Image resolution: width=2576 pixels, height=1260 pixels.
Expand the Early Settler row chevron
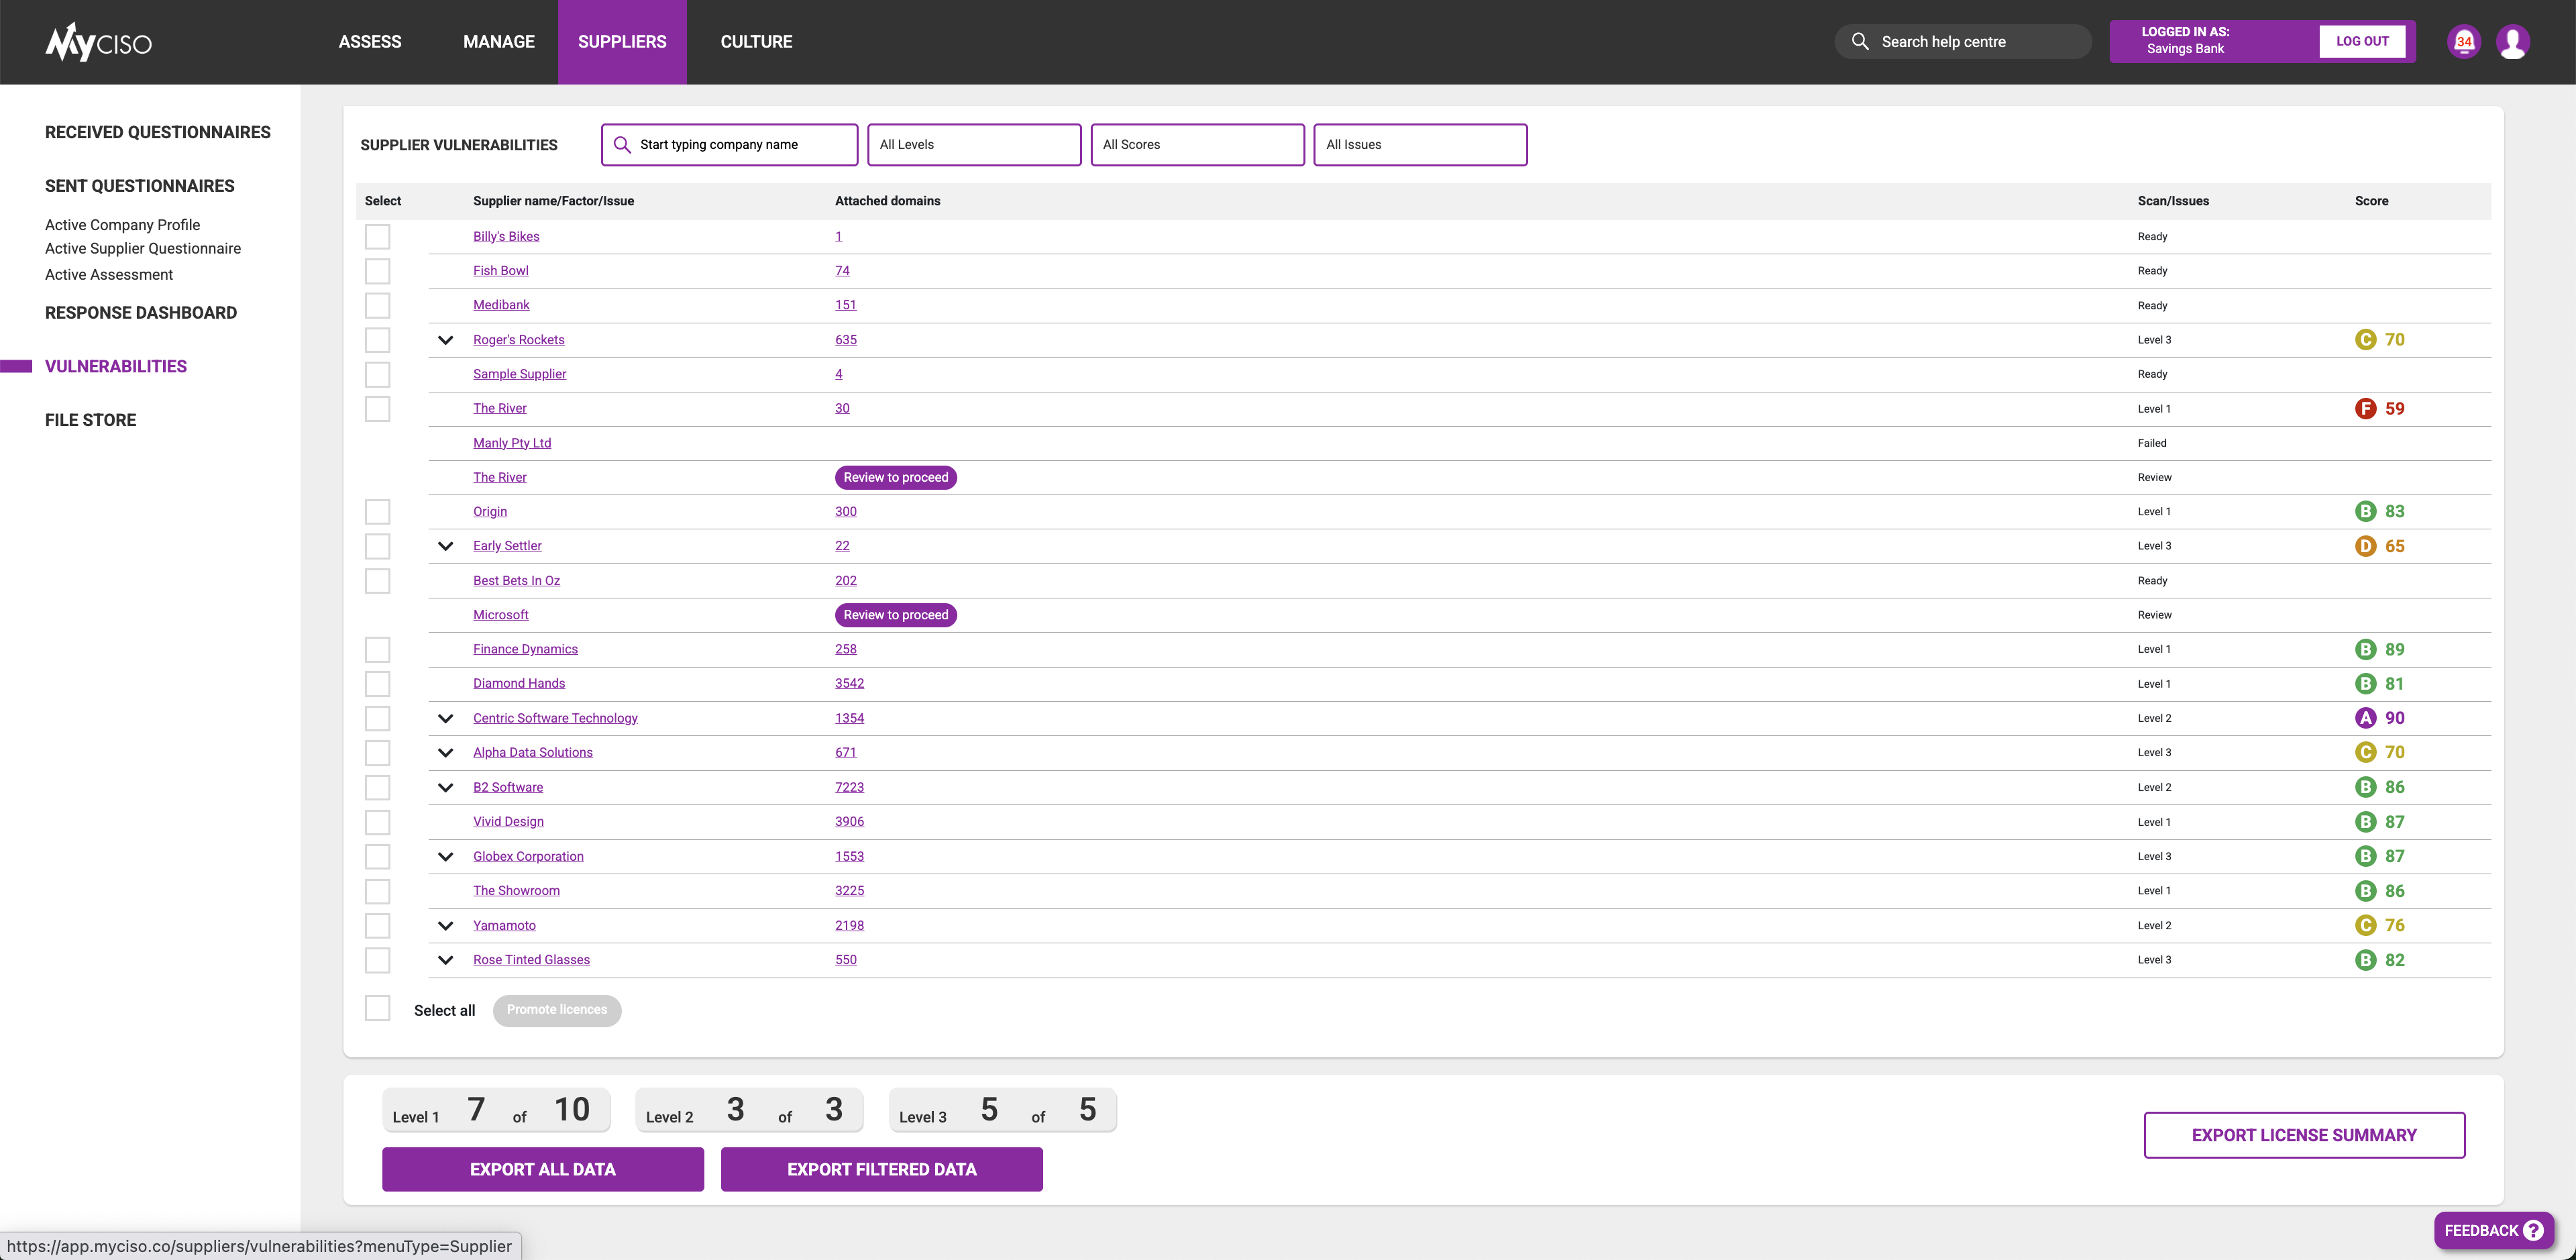446,546
